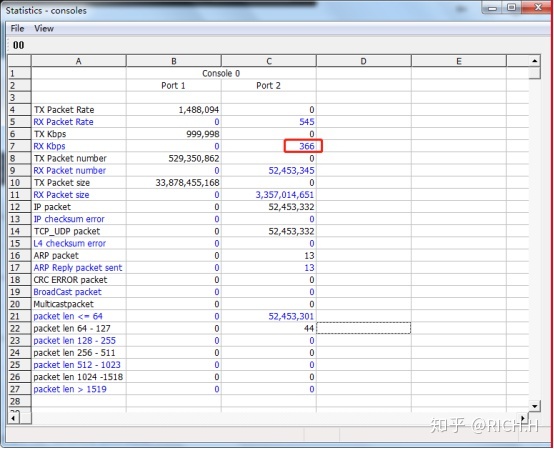The height and width of the screenshot is (449, 554).
Task: Select row 7 header
Action: click(x=20, y=146)
